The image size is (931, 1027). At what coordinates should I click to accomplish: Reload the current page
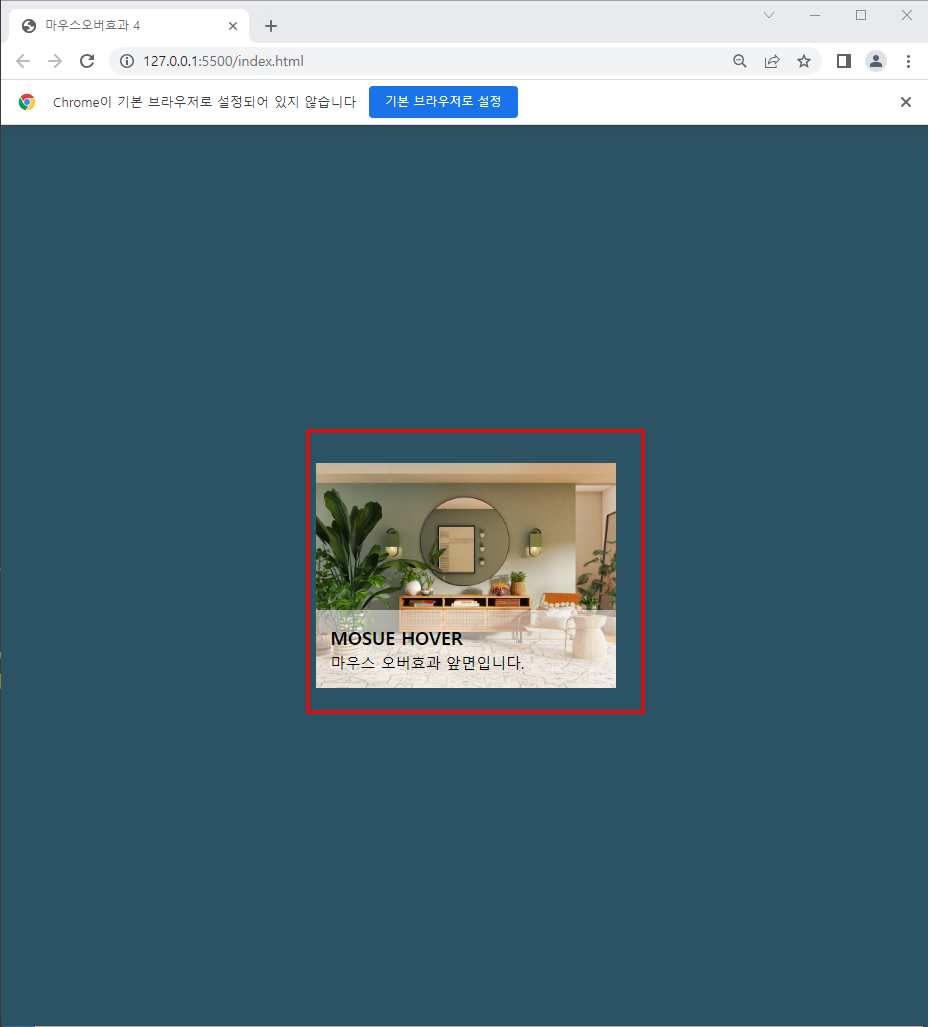[87, 61]
